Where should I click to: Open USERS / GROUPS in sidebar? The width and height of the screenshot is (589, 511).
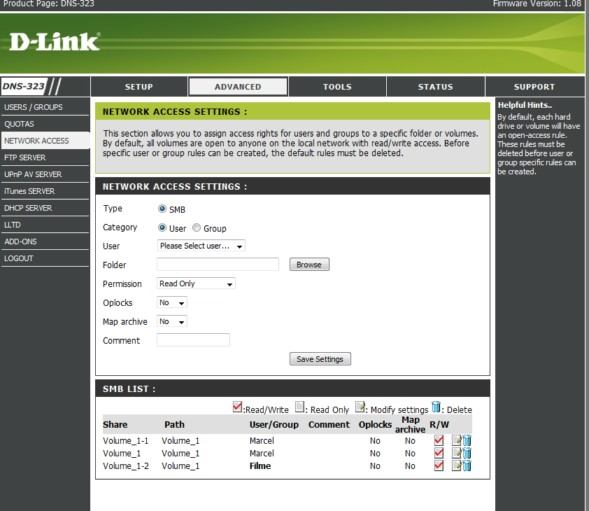45,107
